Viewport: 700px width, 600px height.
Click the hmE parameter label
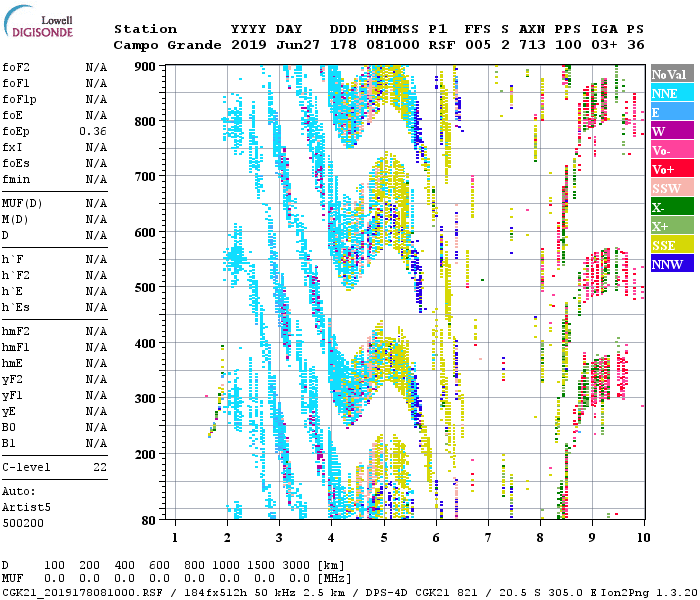point(12,363)
